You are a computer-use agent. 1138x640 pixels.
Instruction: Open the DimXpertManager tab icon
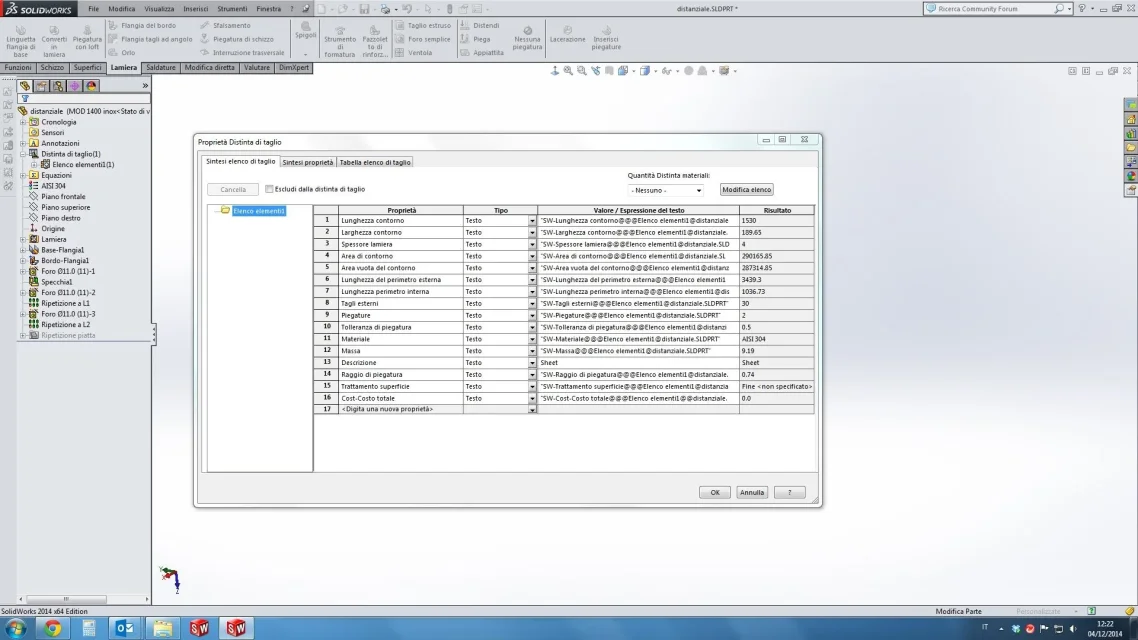pos(74,86)
